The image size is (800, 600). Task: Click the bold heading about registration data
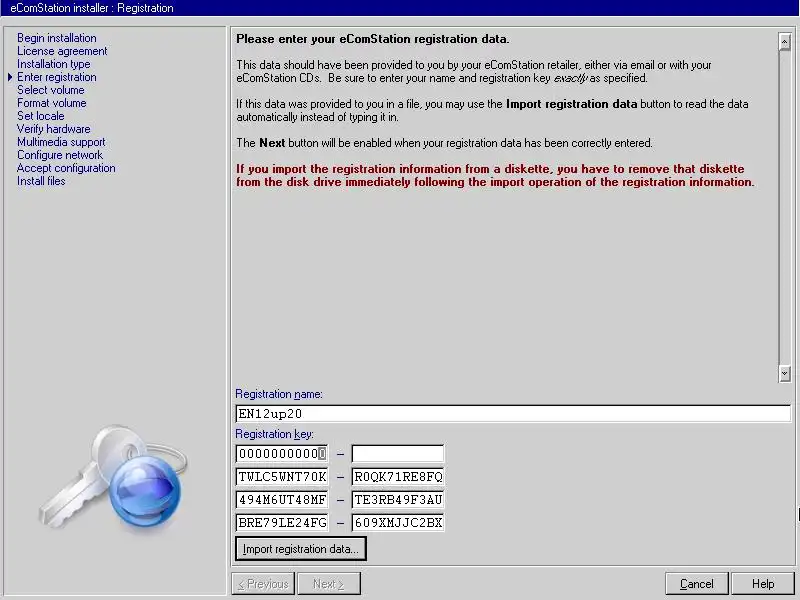click(x=372, y=39)
